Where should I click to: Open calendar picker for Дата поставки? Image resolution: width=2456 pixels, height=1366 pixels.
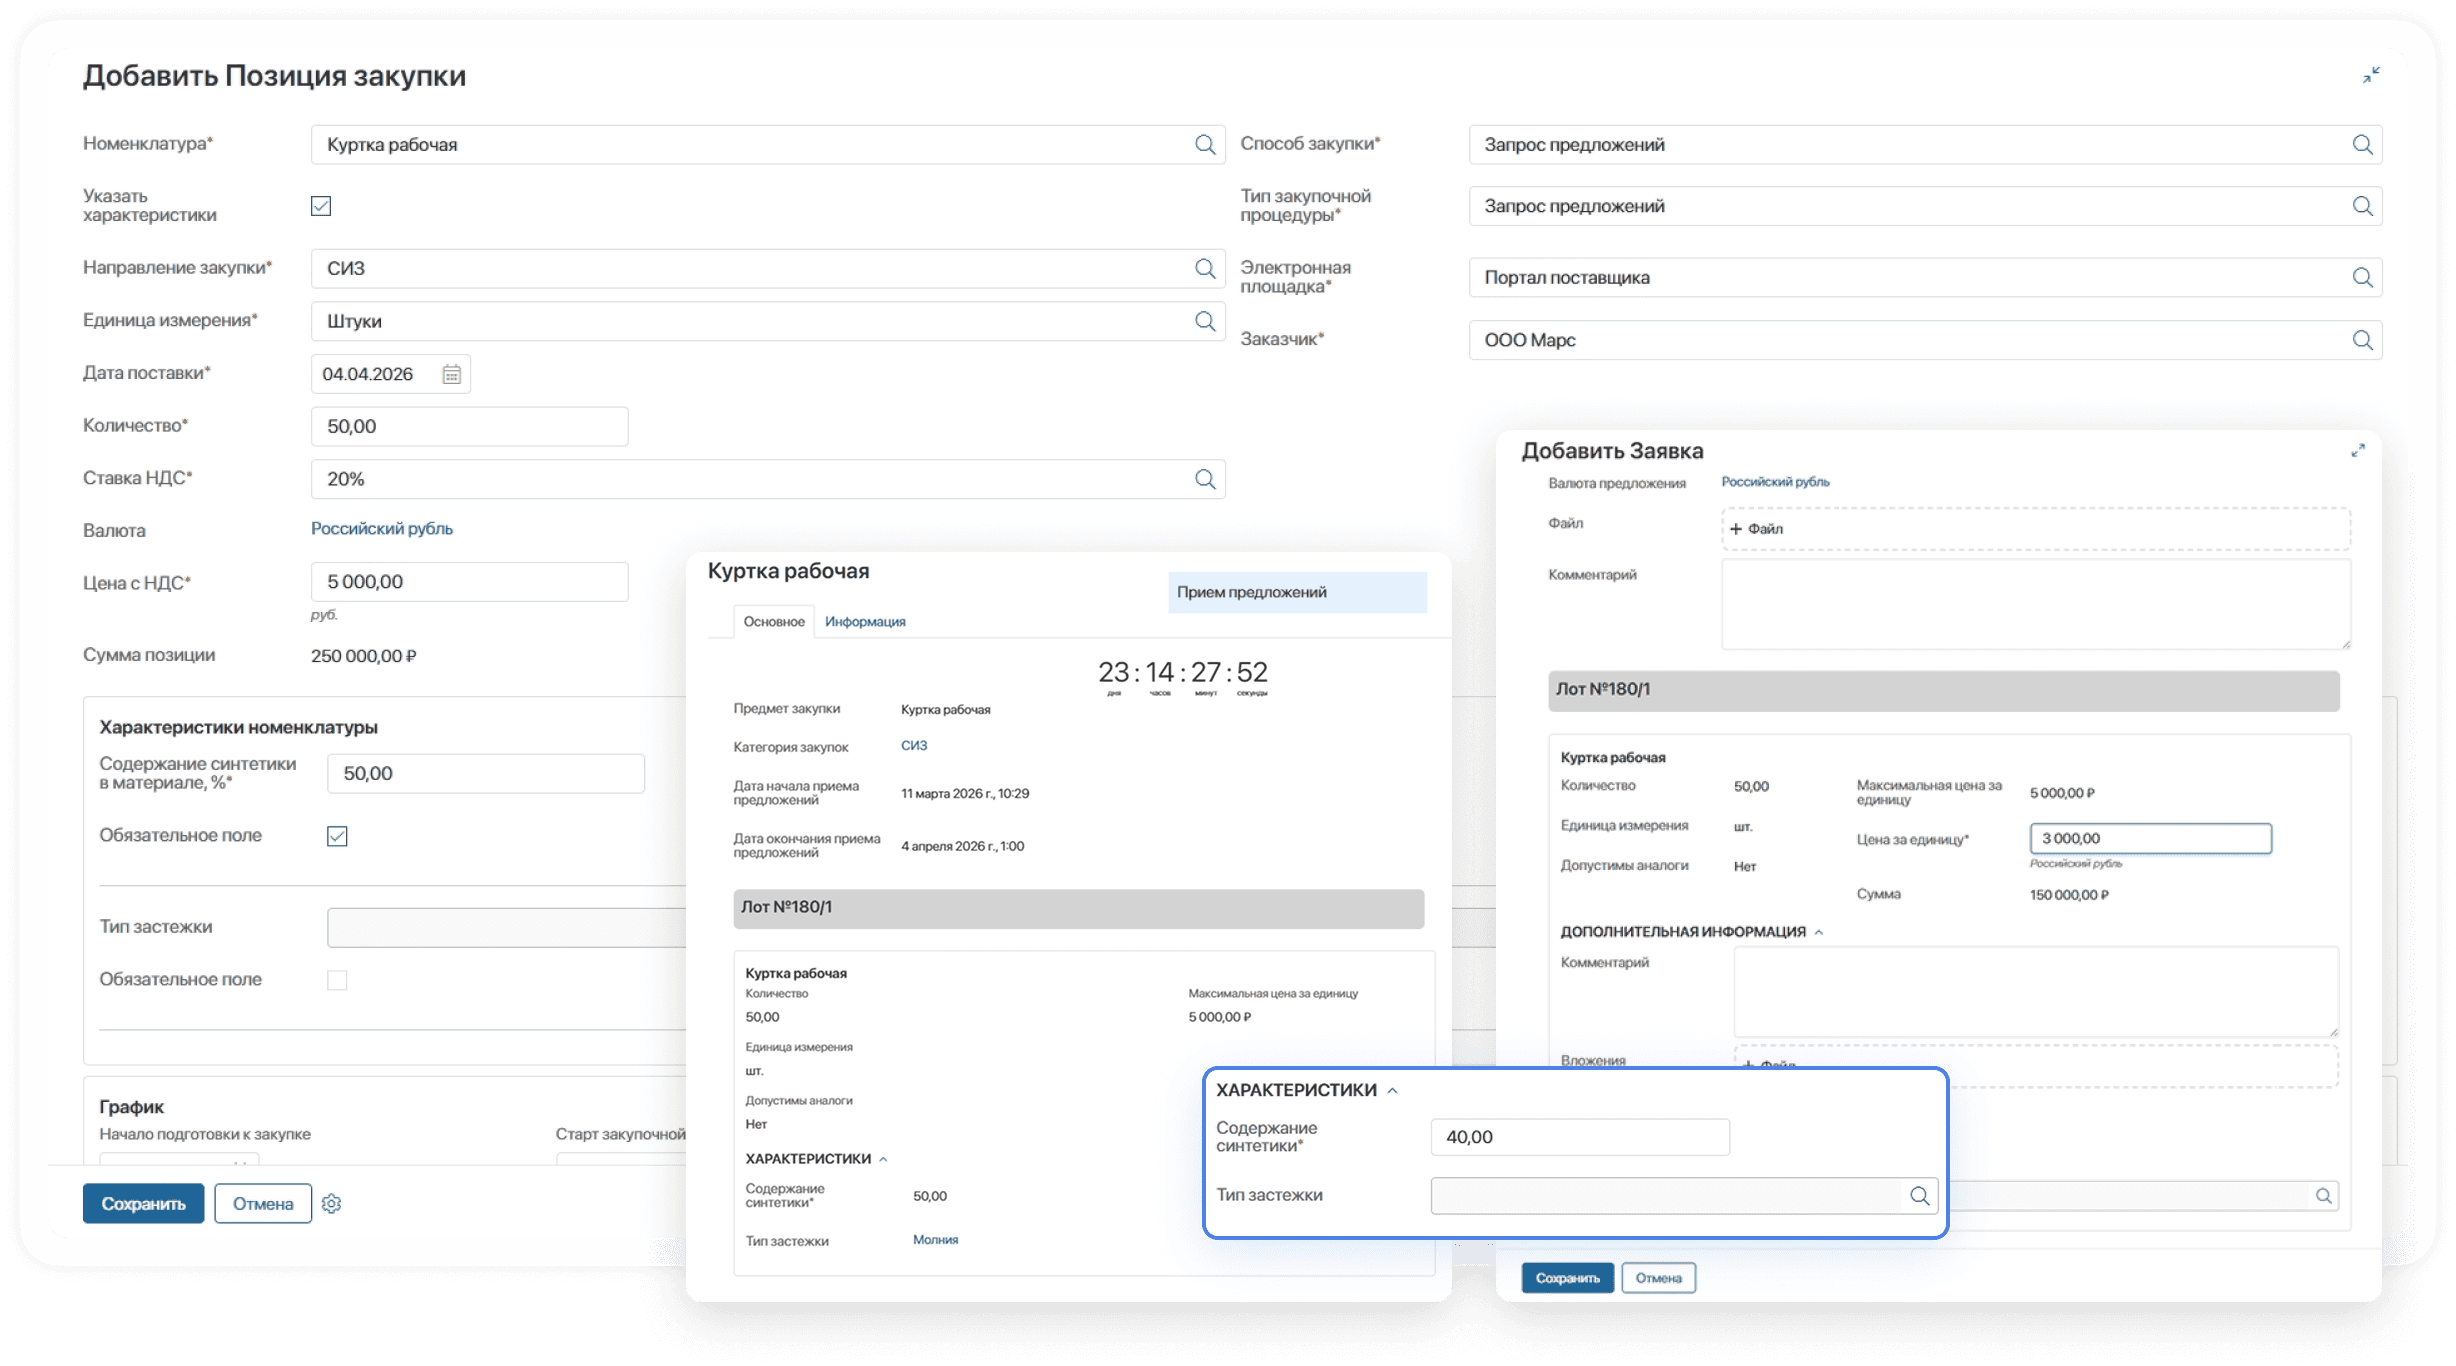coord(452,374)
